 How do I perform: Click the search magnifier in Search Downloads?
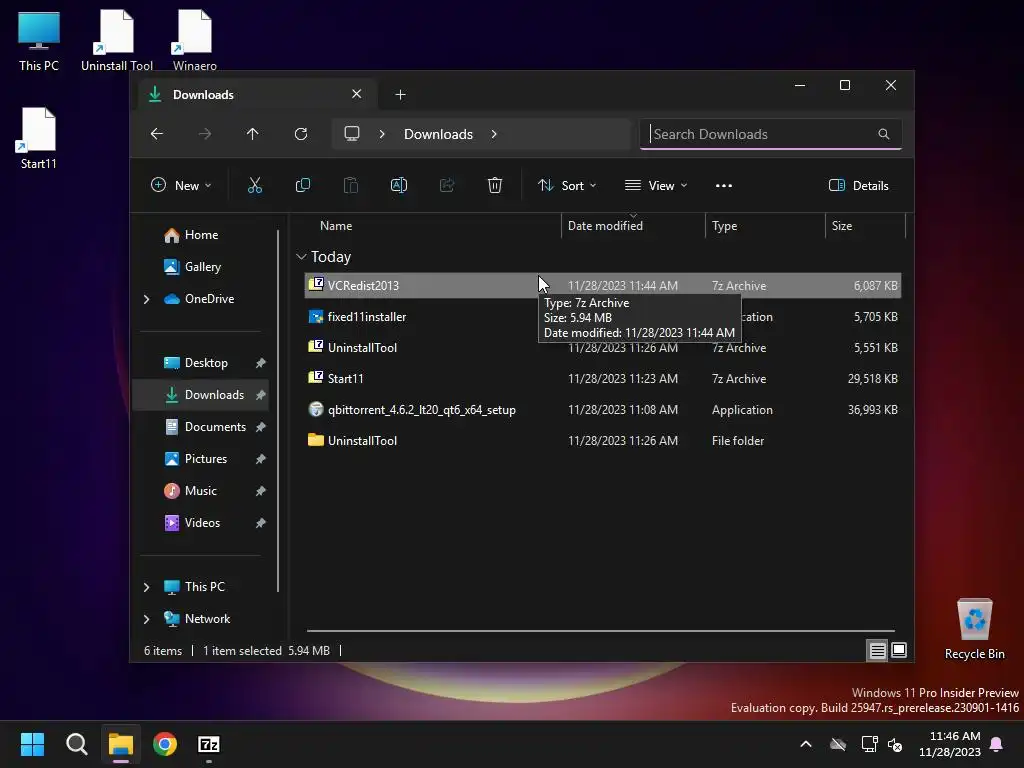(x=884, y=134)
